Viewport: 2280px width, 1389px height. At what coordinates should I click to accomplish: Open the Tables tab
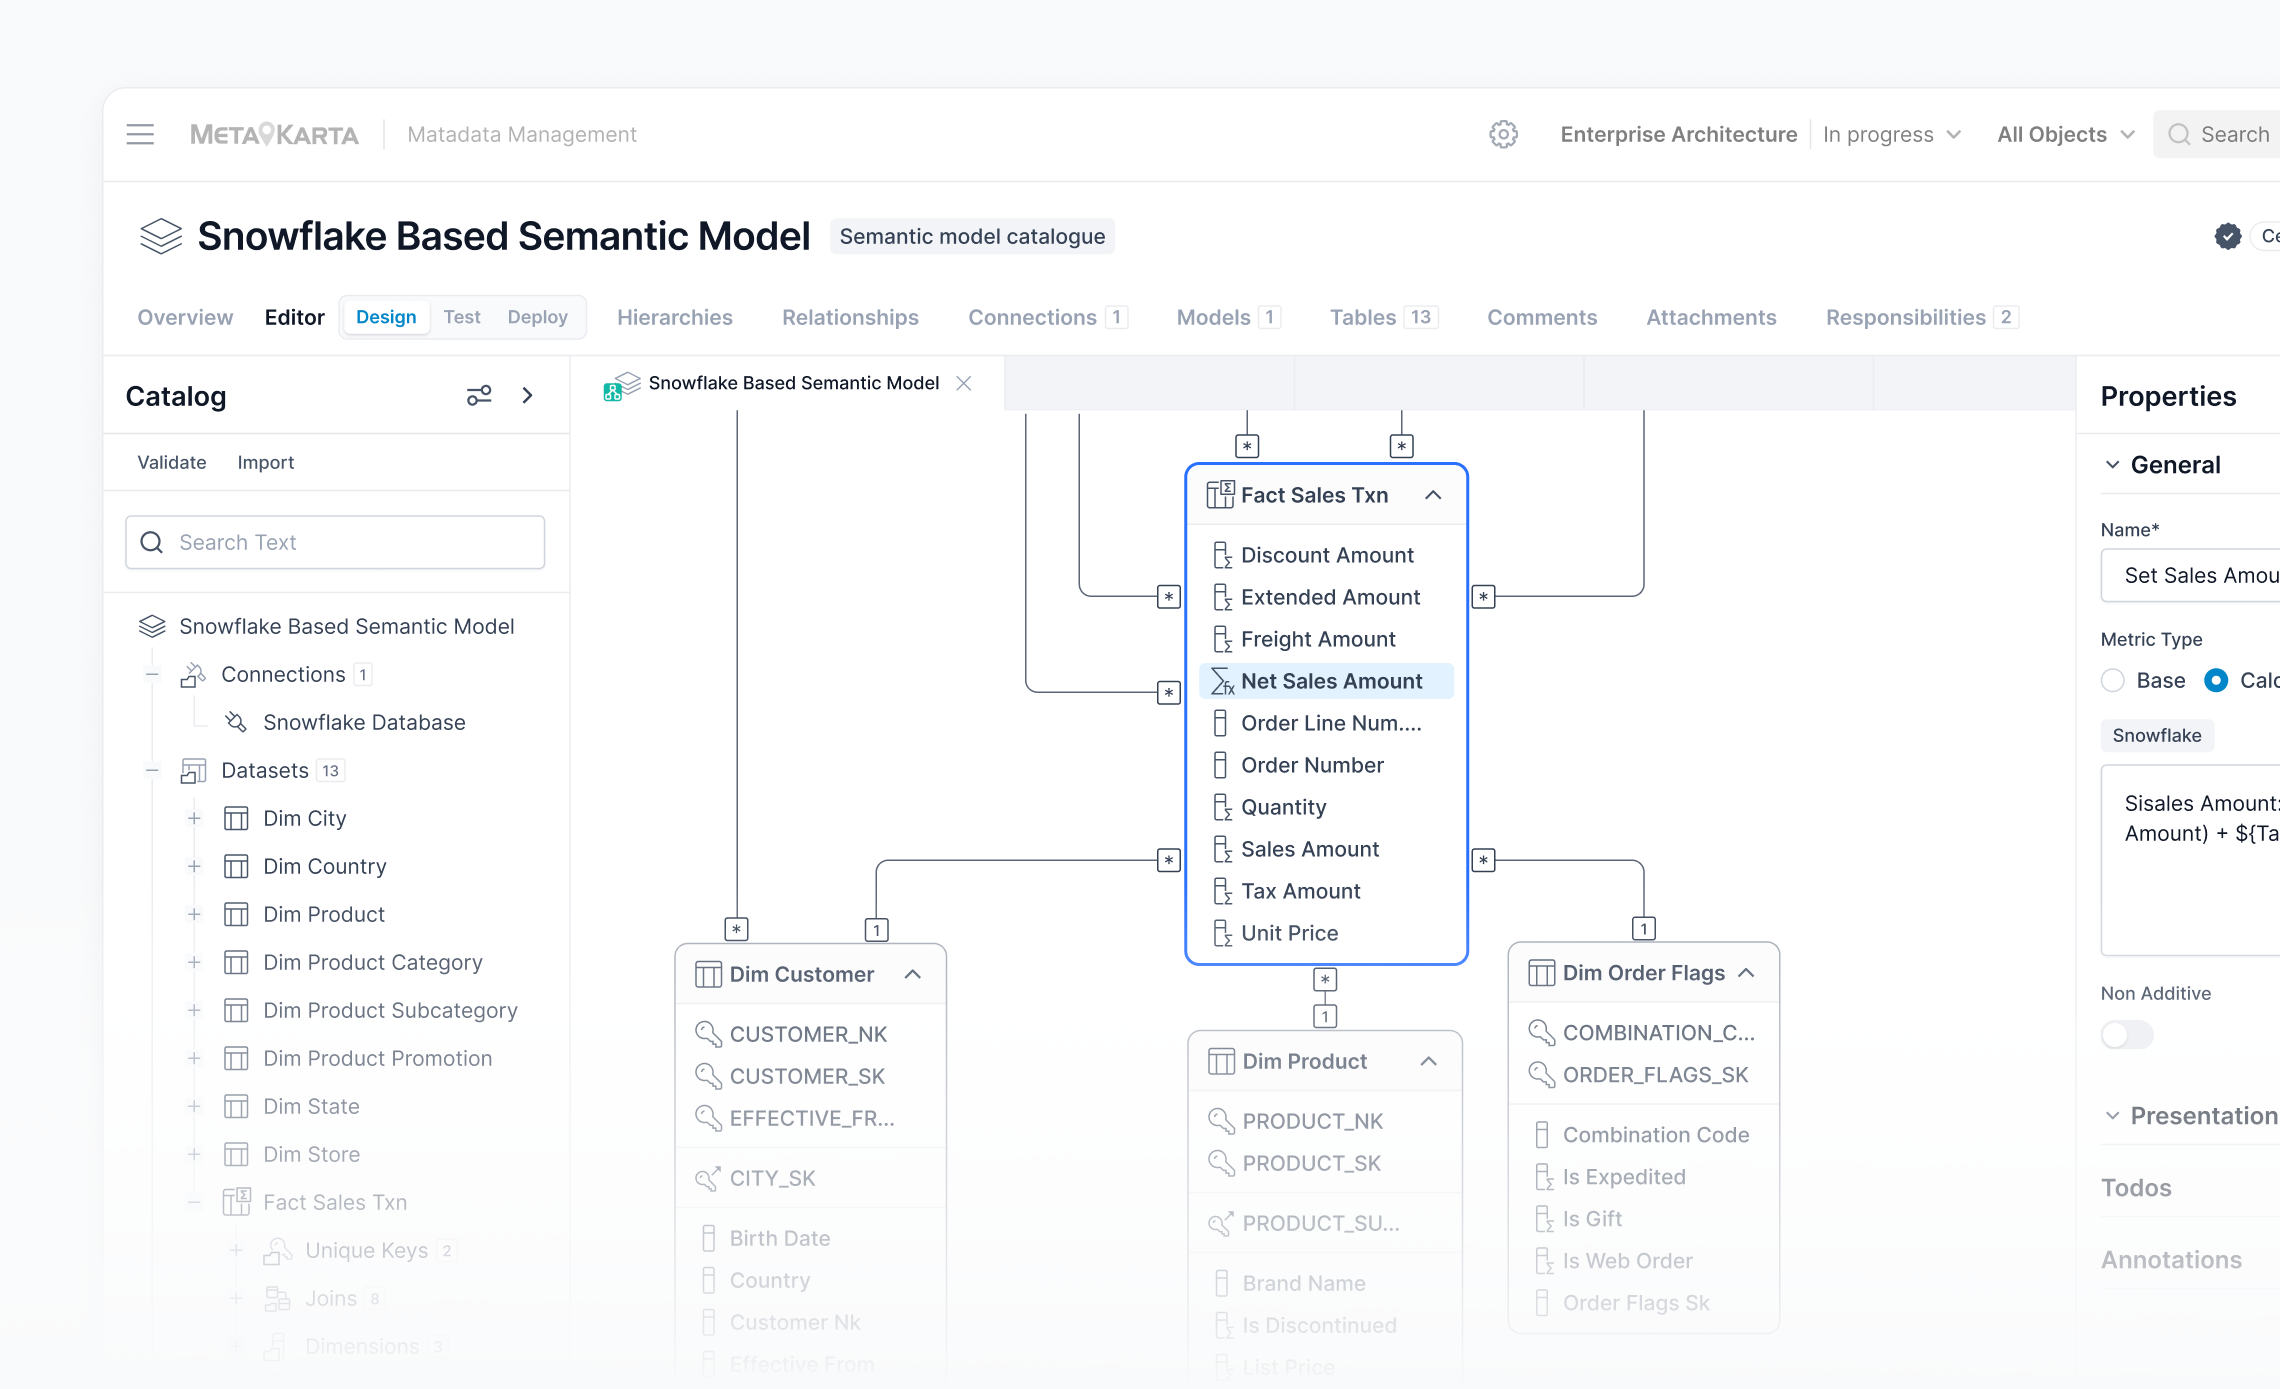pyautogui.click(x=1383, y=317)
